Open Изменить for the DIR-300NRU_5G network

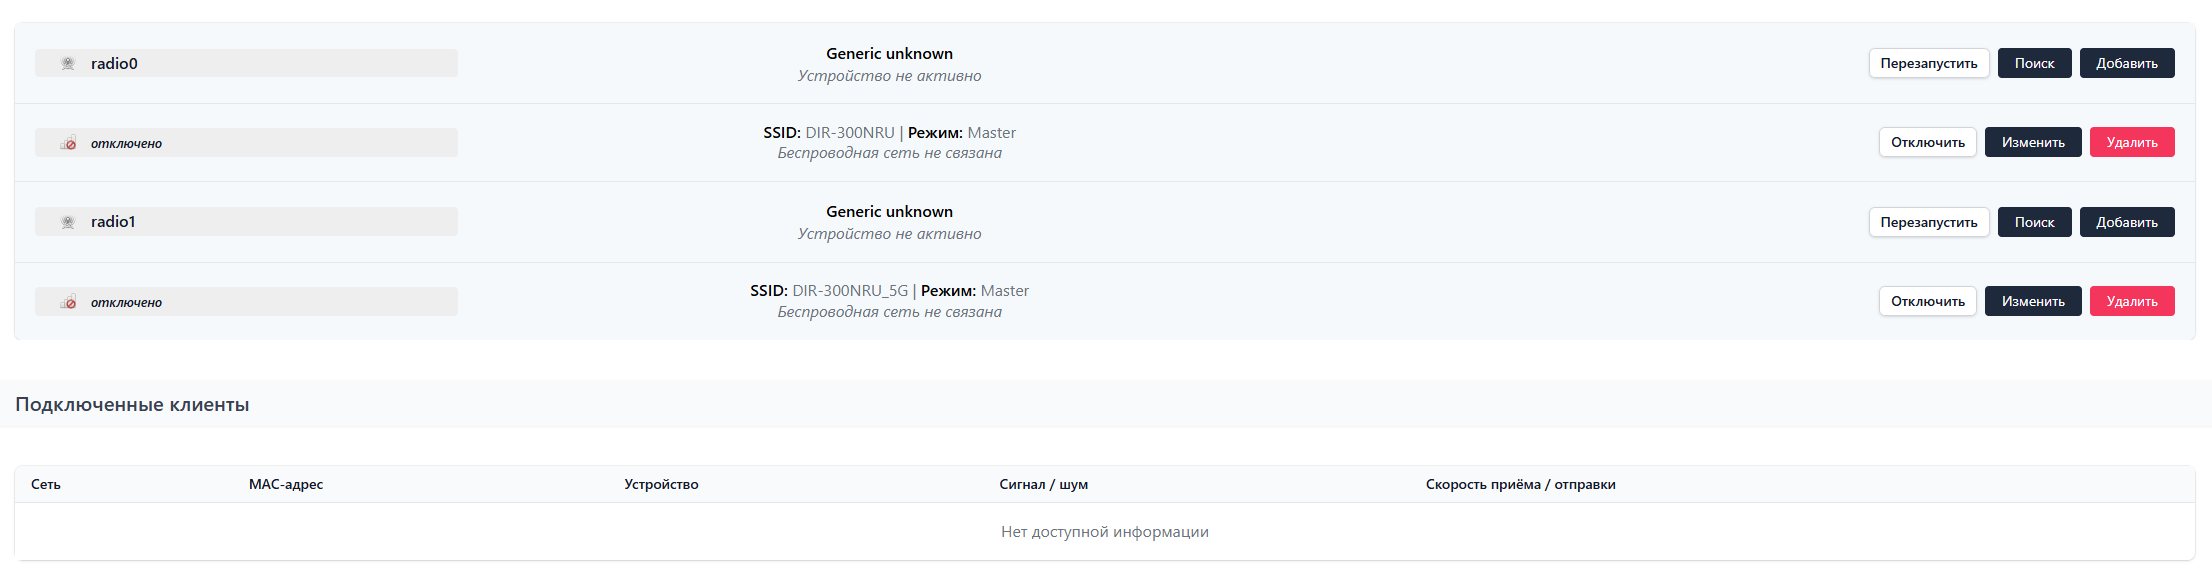click(2033, 301)
